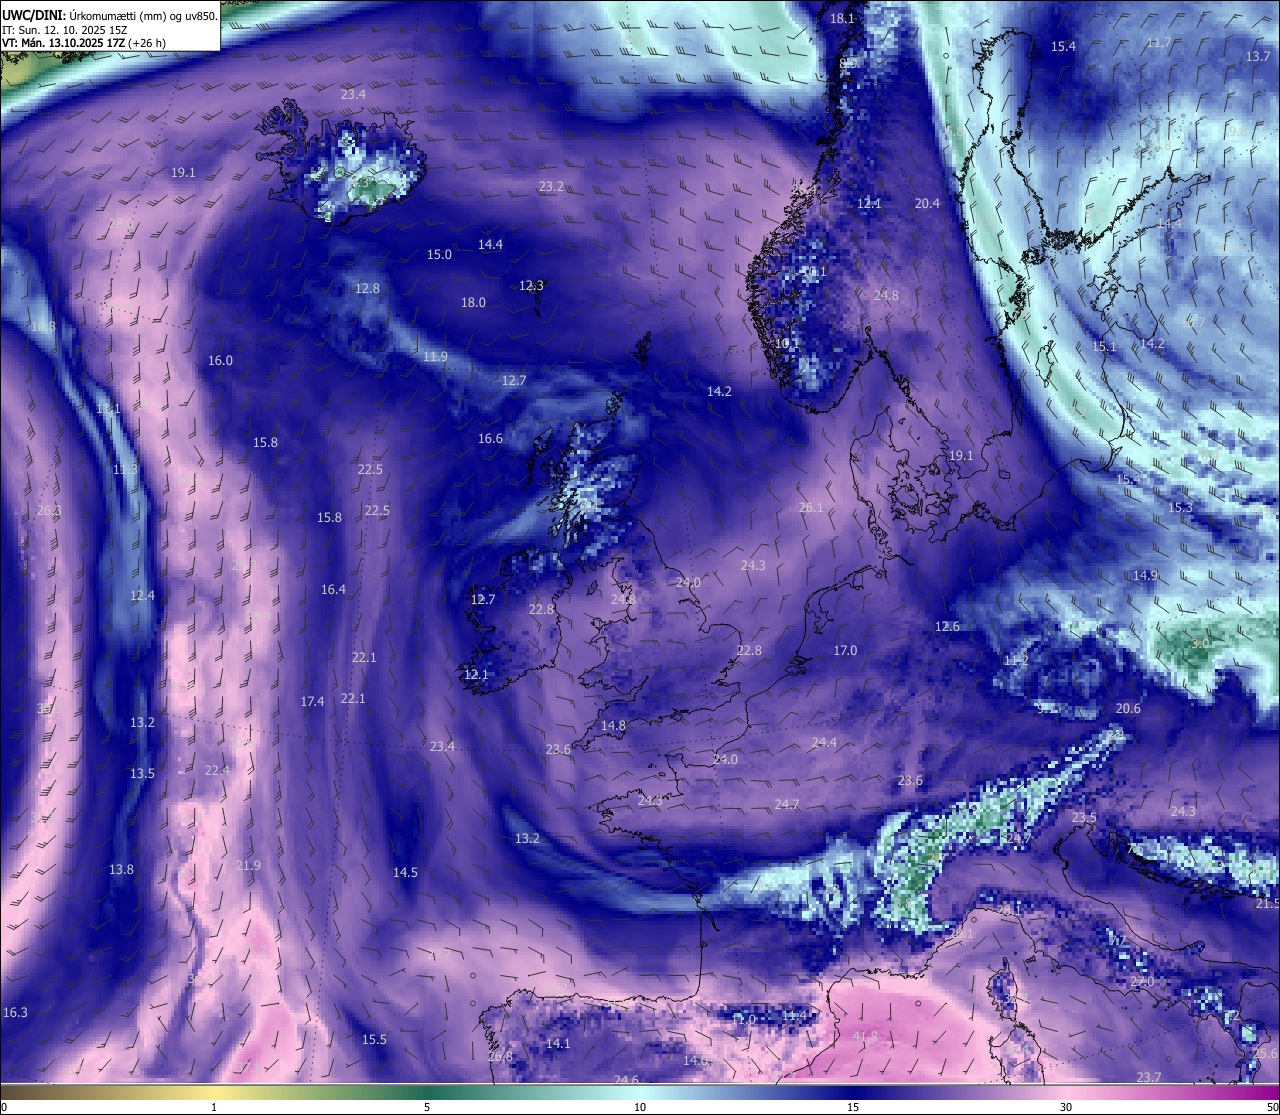Click the 21.5 value label
Image resolution: width=1280 pixels, height=1115 pixels.
1267,904
